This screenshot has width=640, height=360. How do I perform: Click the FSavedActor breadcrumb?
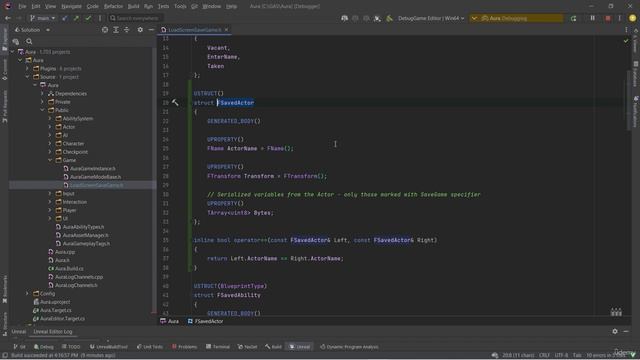click(x=205, y=322)
